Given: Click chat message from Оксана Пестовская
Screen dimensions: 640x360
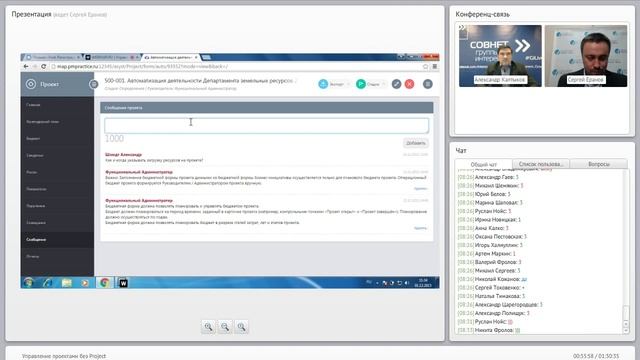Looking at the screenshot, I should click(x=492, y=236).
